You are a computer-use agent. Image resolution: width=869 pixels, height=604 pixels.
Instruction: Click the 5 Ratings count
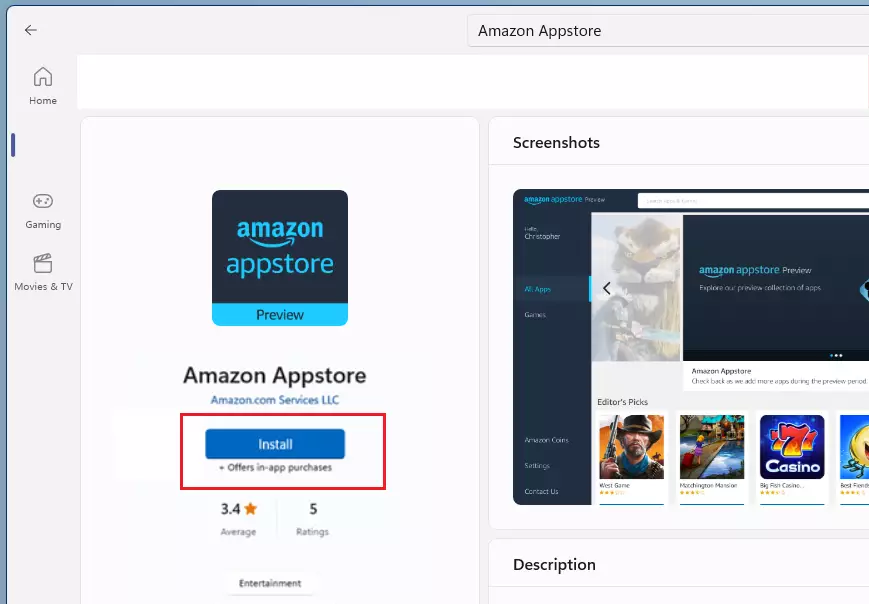313,519
